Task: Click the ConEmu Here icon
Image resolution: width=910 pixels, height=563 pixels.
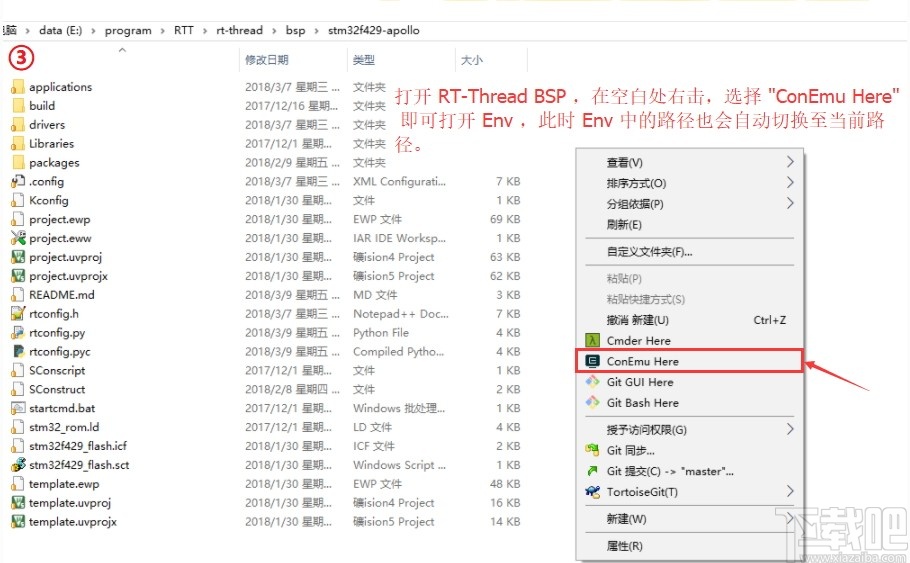Action: coord(592,361)
